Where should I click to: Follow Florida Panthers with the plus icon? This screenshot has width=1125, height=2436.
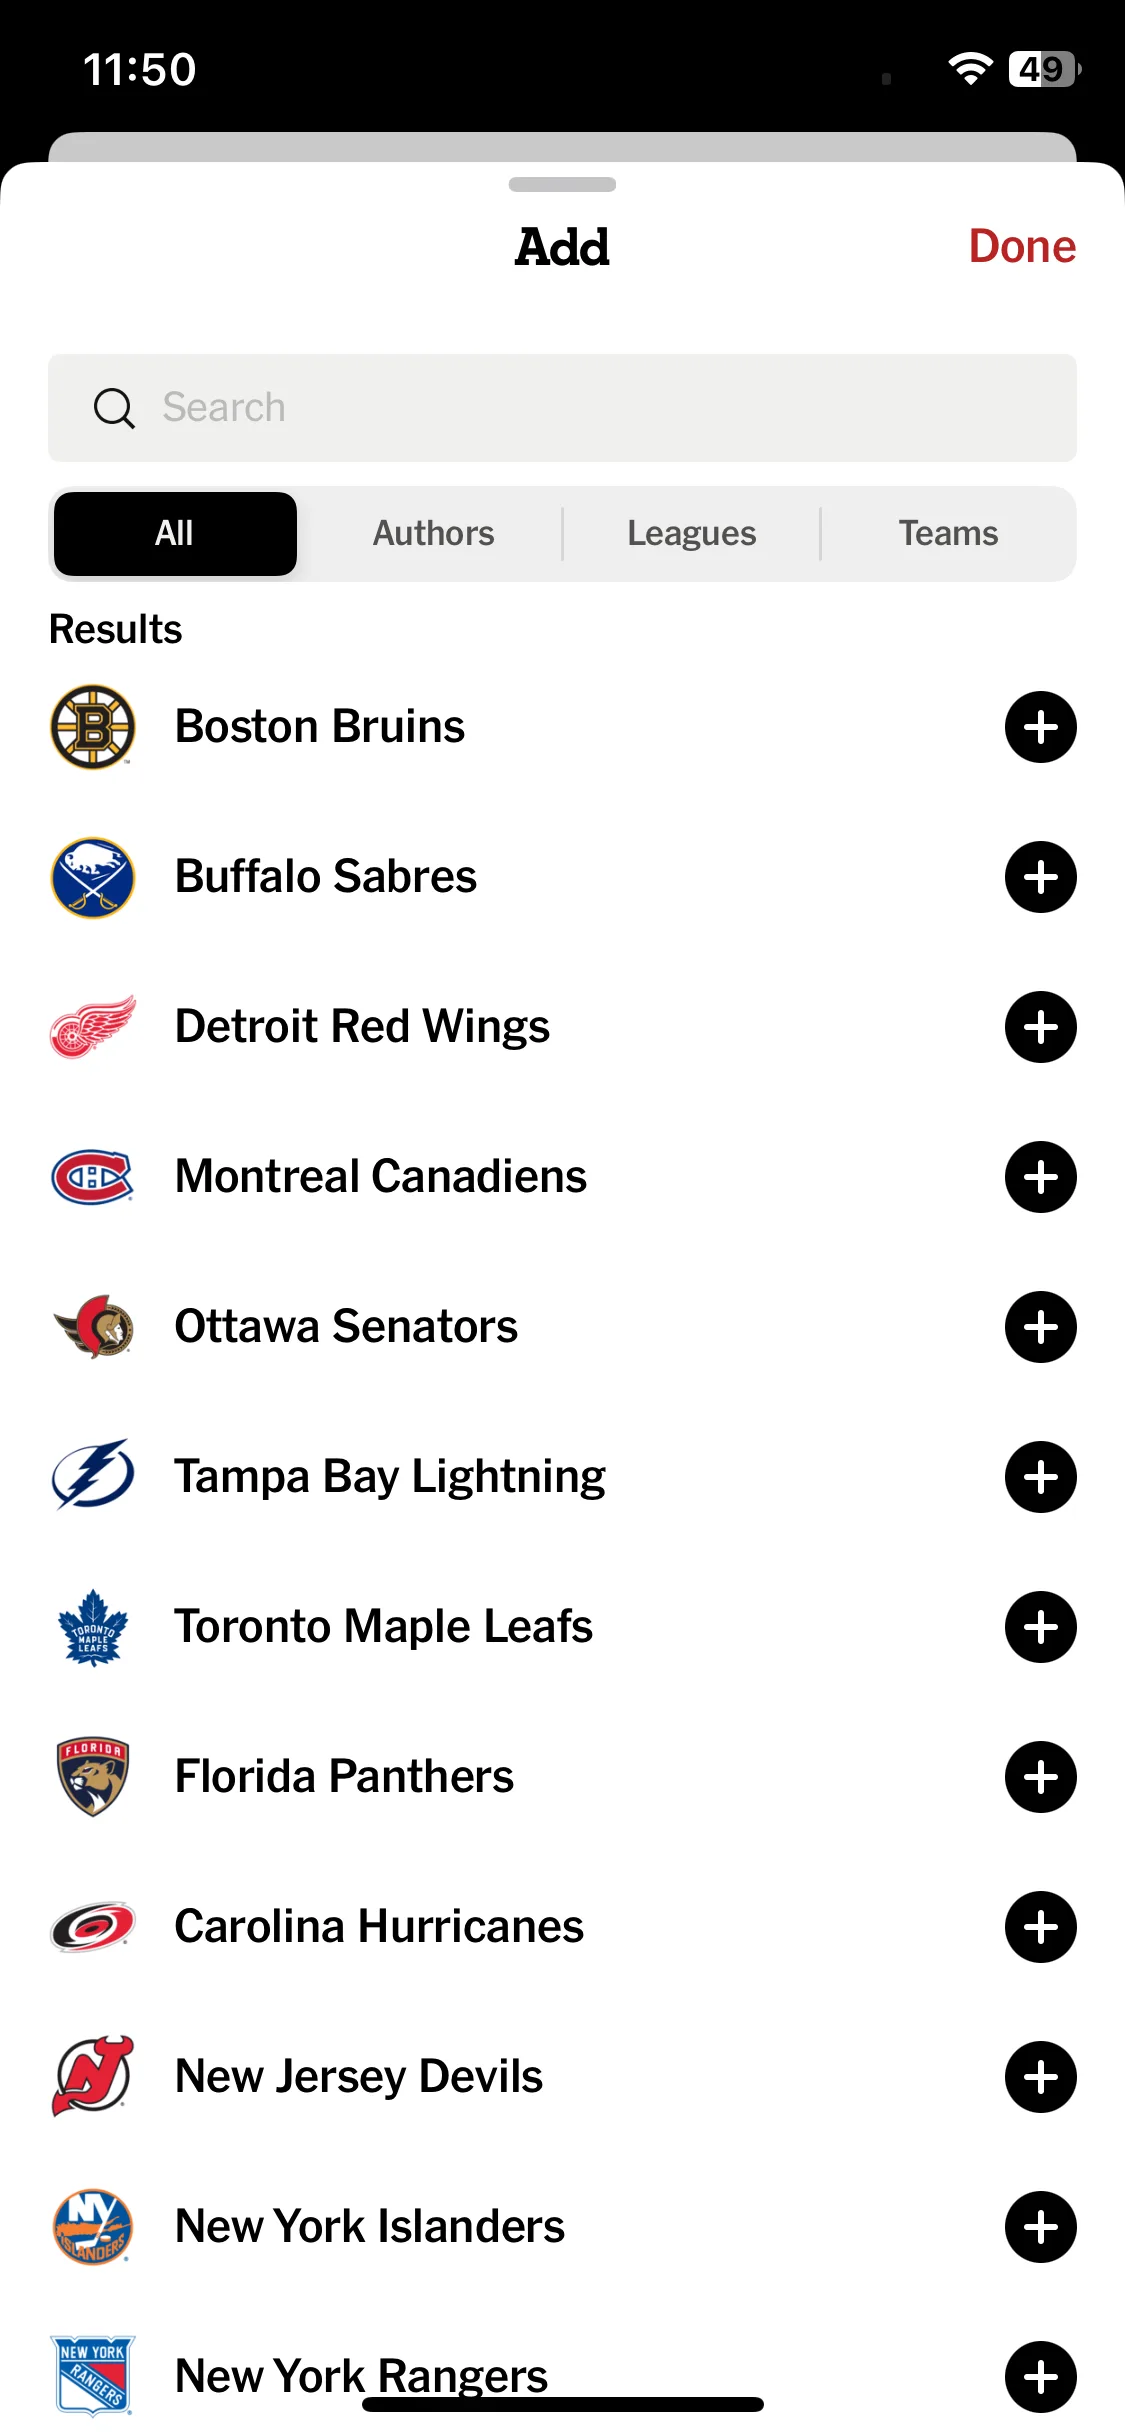[x=1040, y=1777]
